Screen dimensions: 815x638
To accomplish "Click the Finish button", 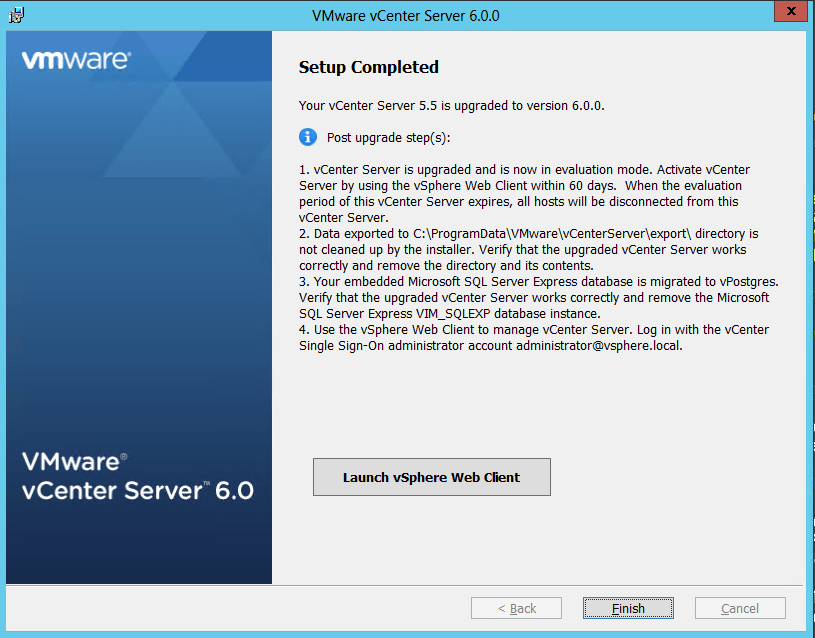I will click(628, 608).
